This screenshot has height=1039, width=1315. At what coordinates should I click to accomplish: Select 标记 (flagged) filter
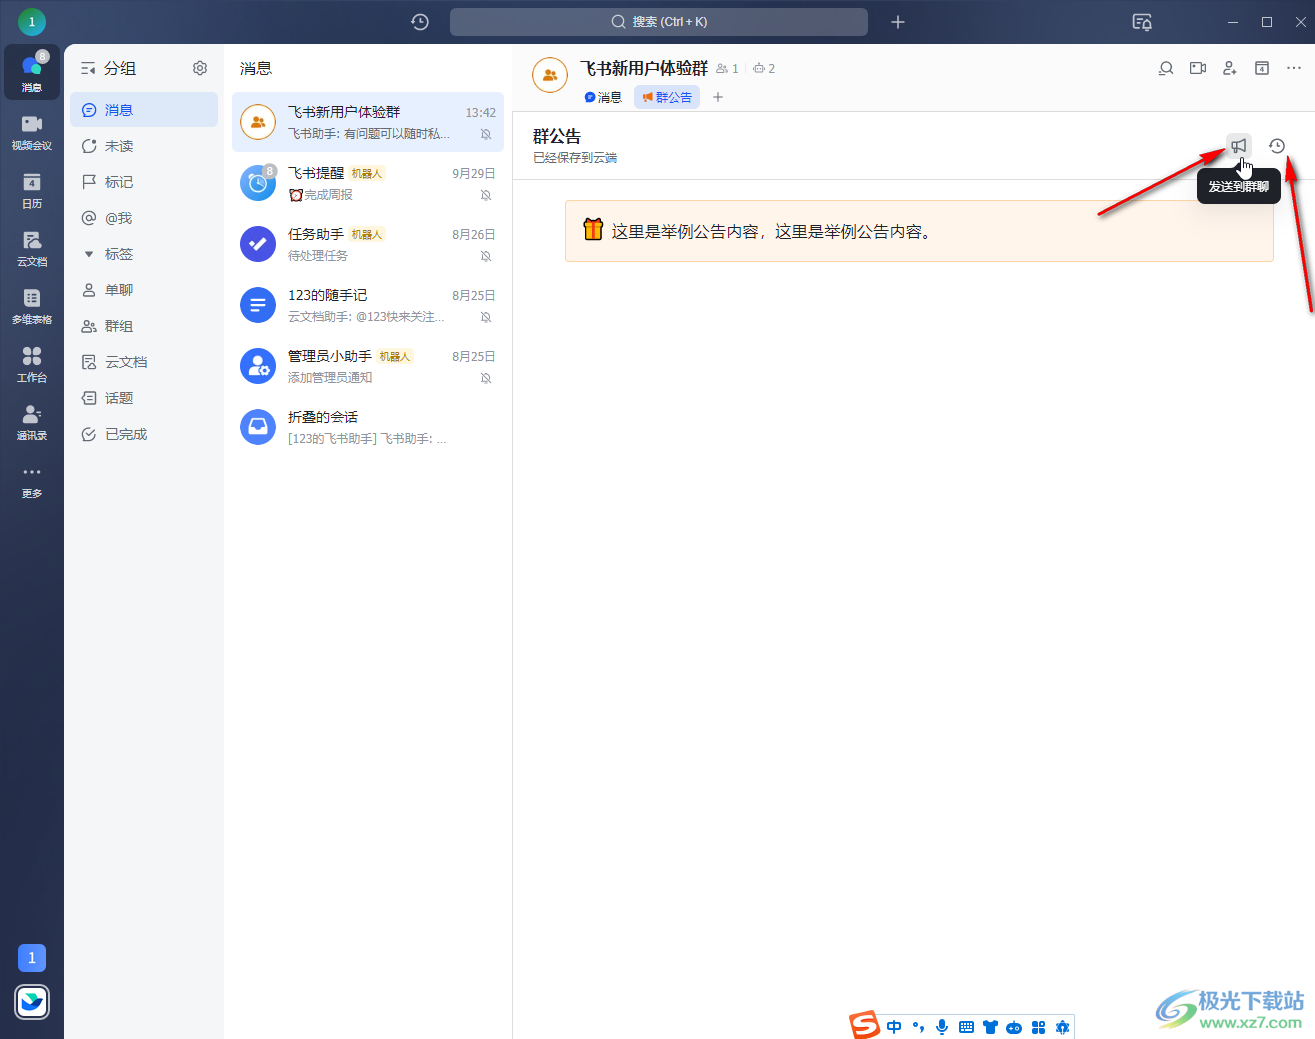pyautogui.click(x=144, y=182)
